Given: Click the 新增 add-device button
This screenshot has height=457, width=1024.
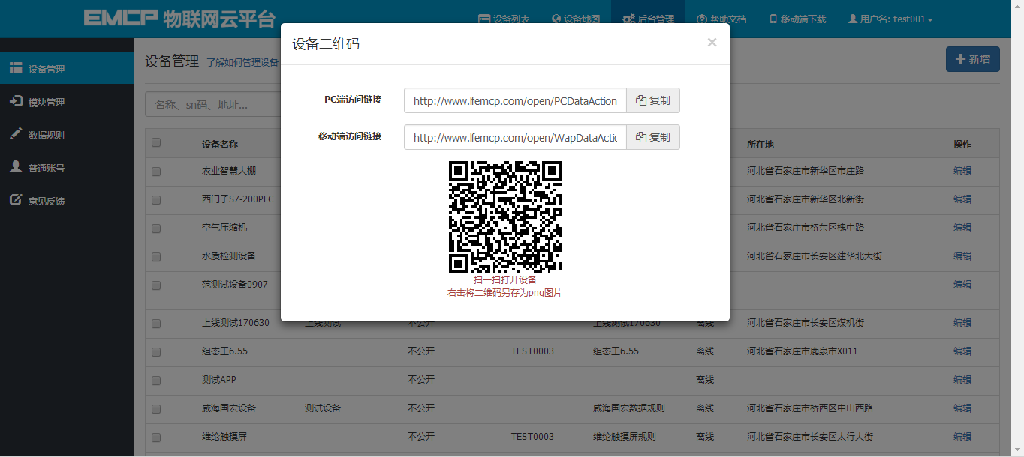Looking at the screenshot, I should pos(972,59).
